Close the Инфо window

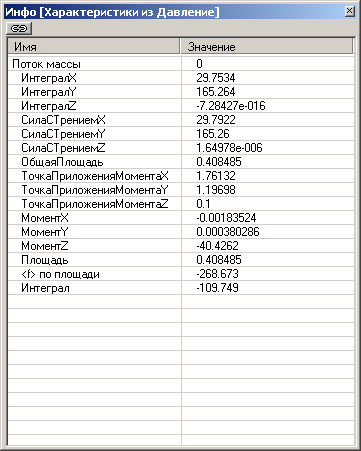coord(349,11)
